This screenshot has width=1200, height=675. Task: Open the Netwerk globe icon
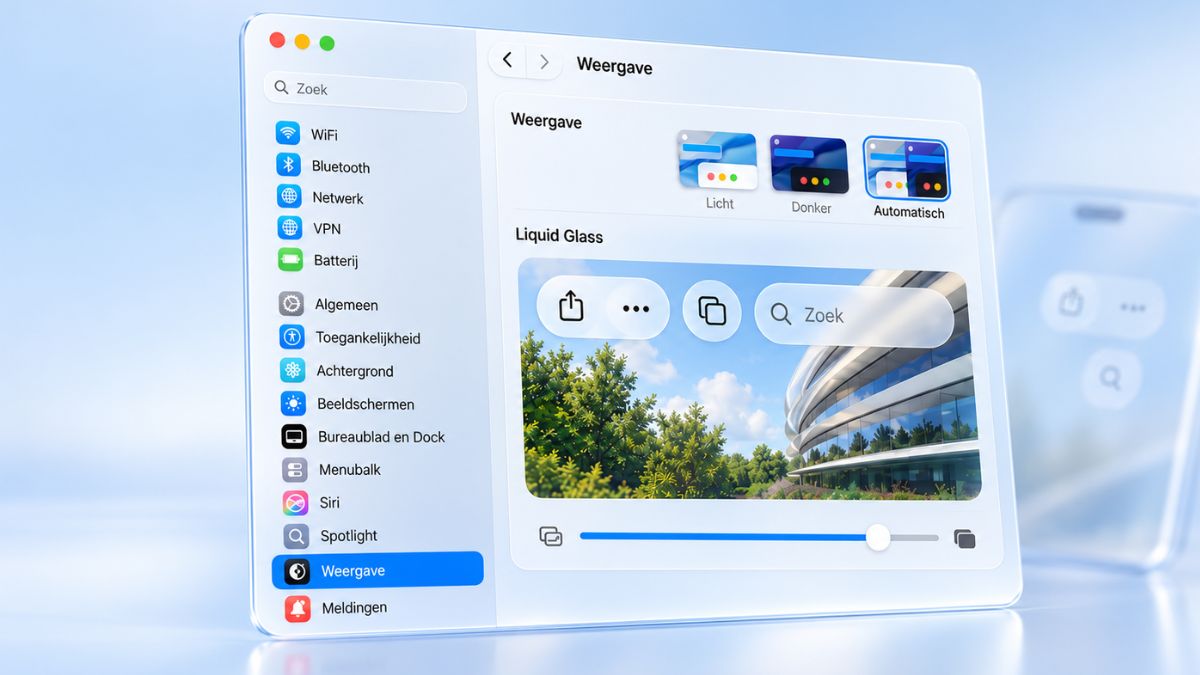tap(289, 196)
